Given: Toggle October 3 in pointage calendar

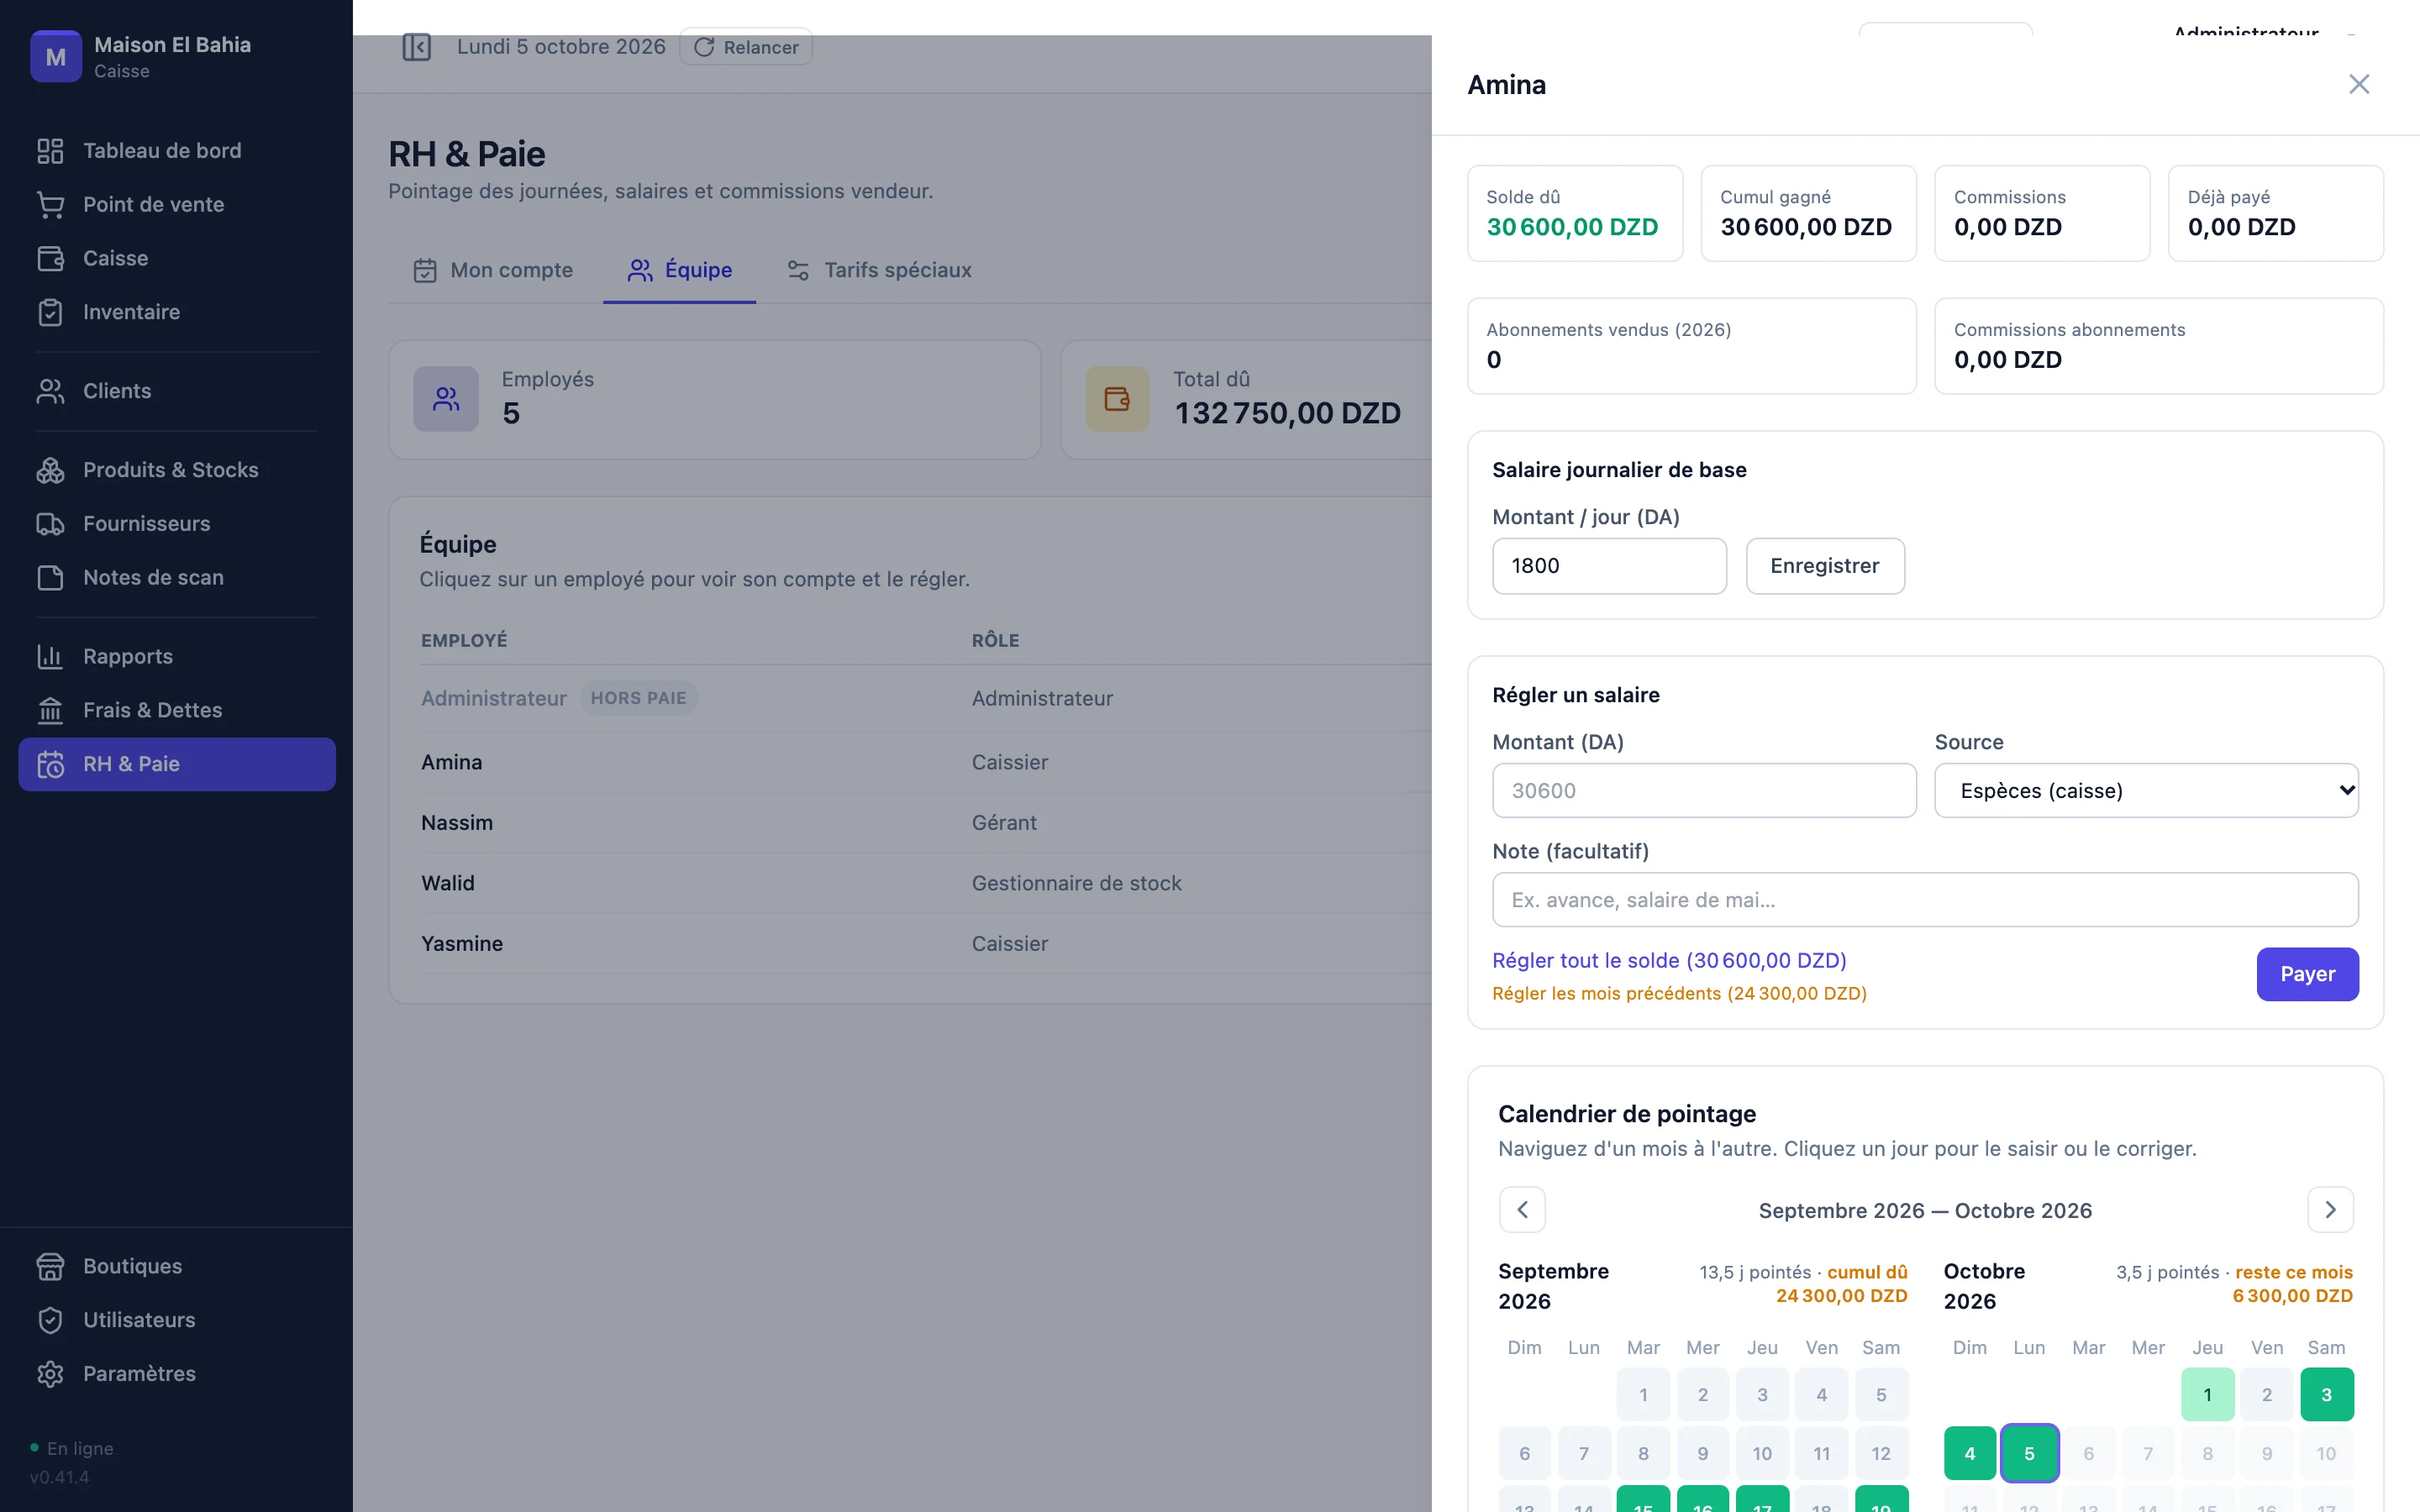Looking at the screenshot, I should (2326, 1394).
